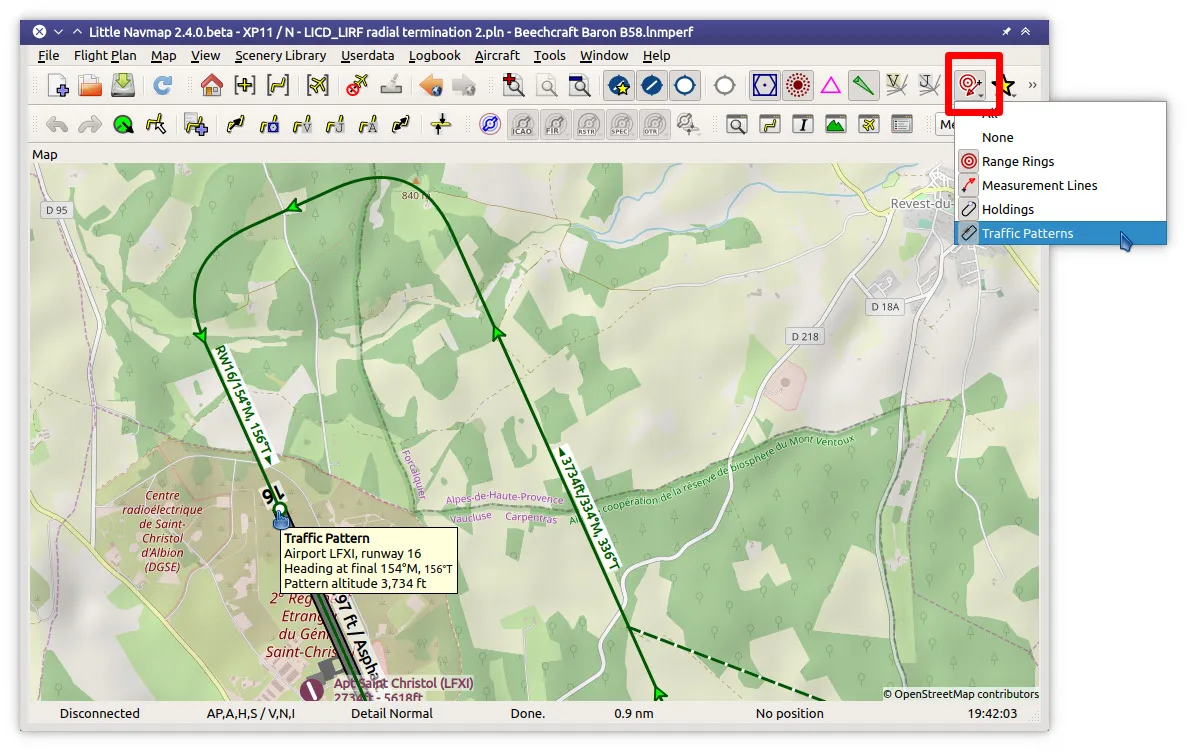Save the flight plan using the green arrow disk icon

[x=123, y=86]
